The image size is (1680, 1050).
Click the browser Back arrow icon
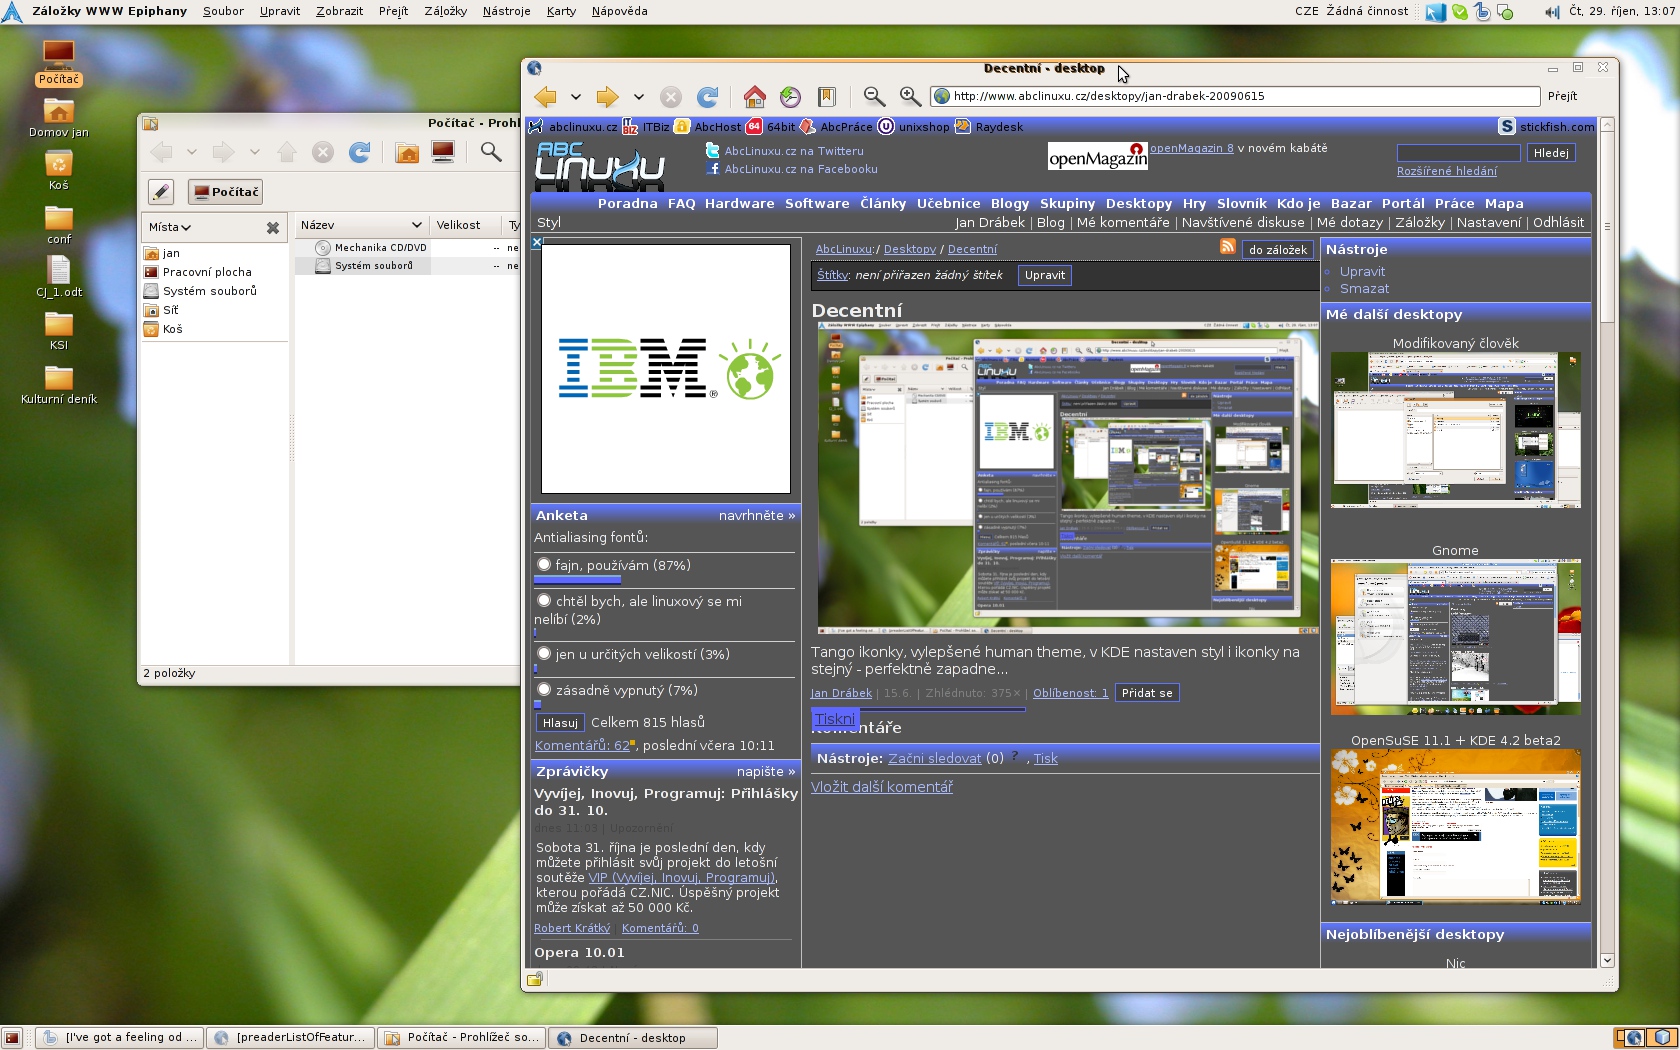point(545,96)
